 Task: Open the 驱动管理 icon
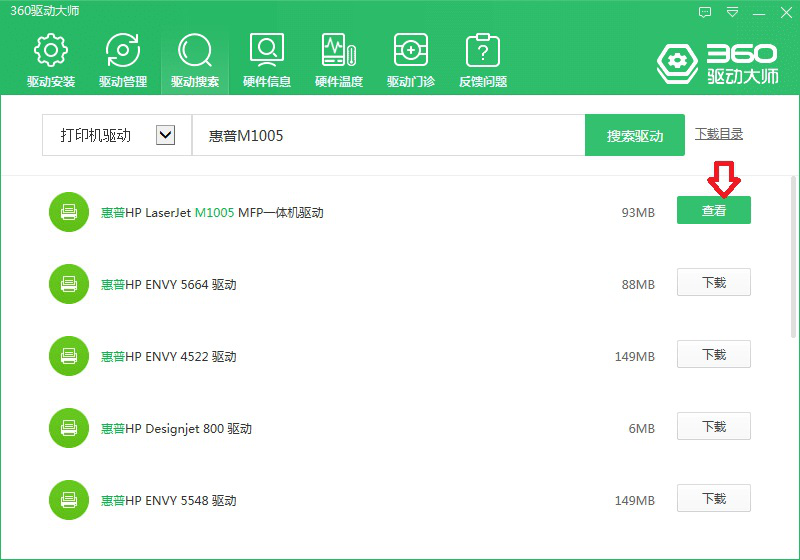tap(123, 51)
